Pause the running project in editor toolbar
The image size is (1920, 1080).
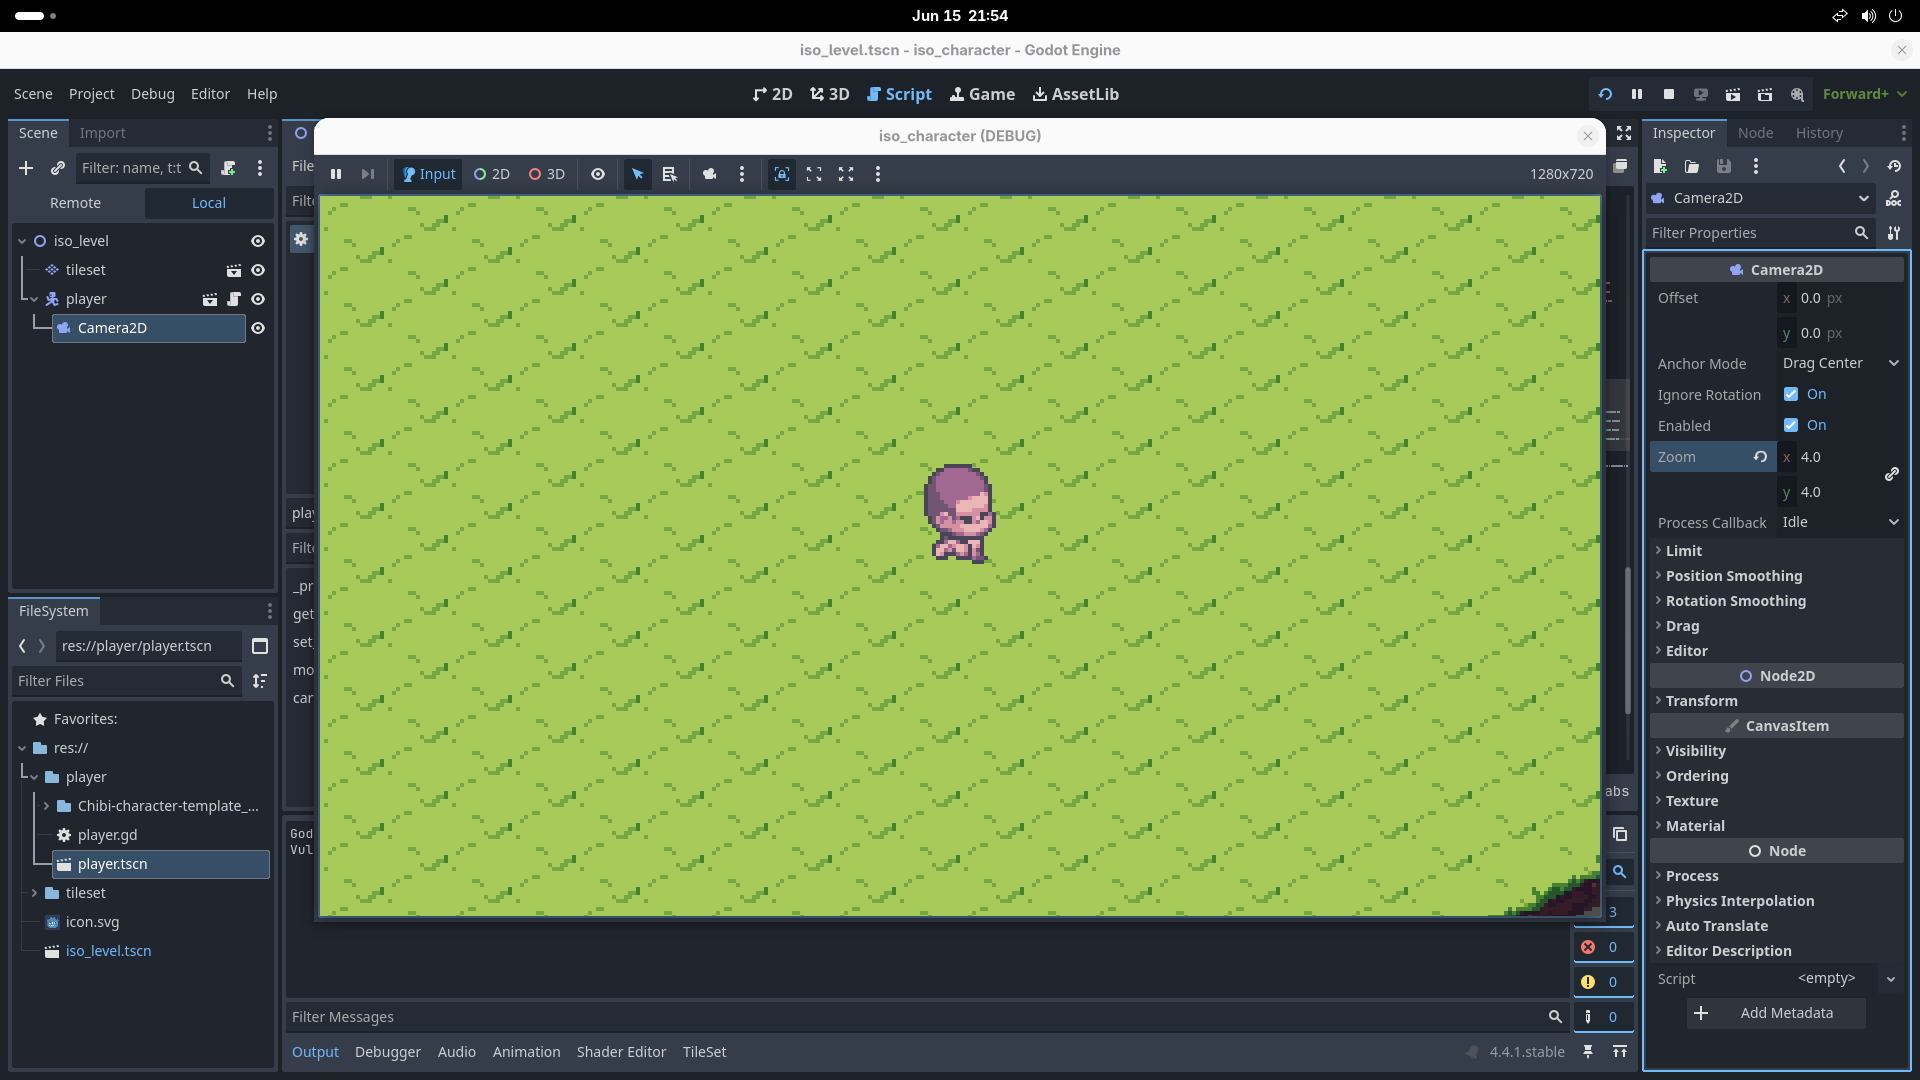(1637, 94)
